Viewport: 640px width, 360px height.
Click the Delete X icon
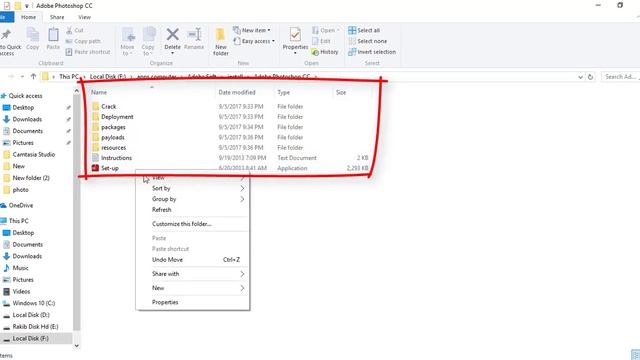tap(172, 35)
